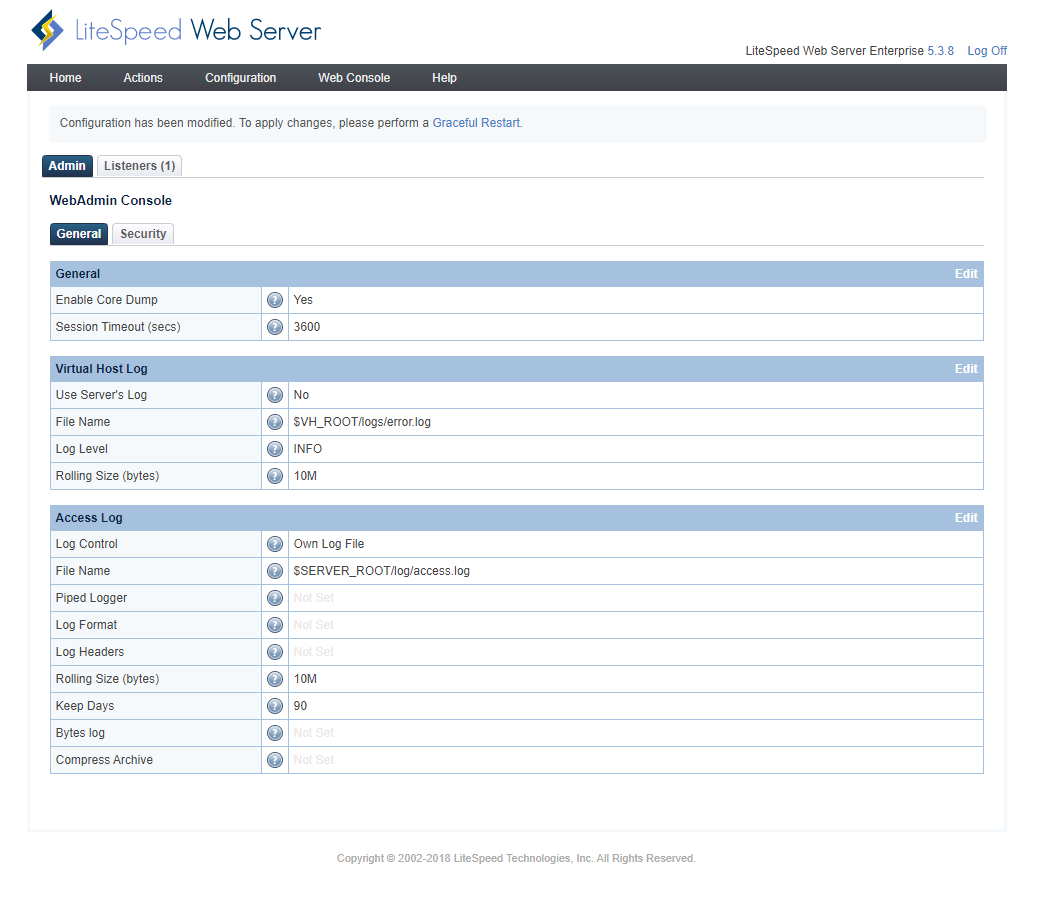The image size is (1039, 908).
Task: Click the copyright footer text
Action: point(516,858)
